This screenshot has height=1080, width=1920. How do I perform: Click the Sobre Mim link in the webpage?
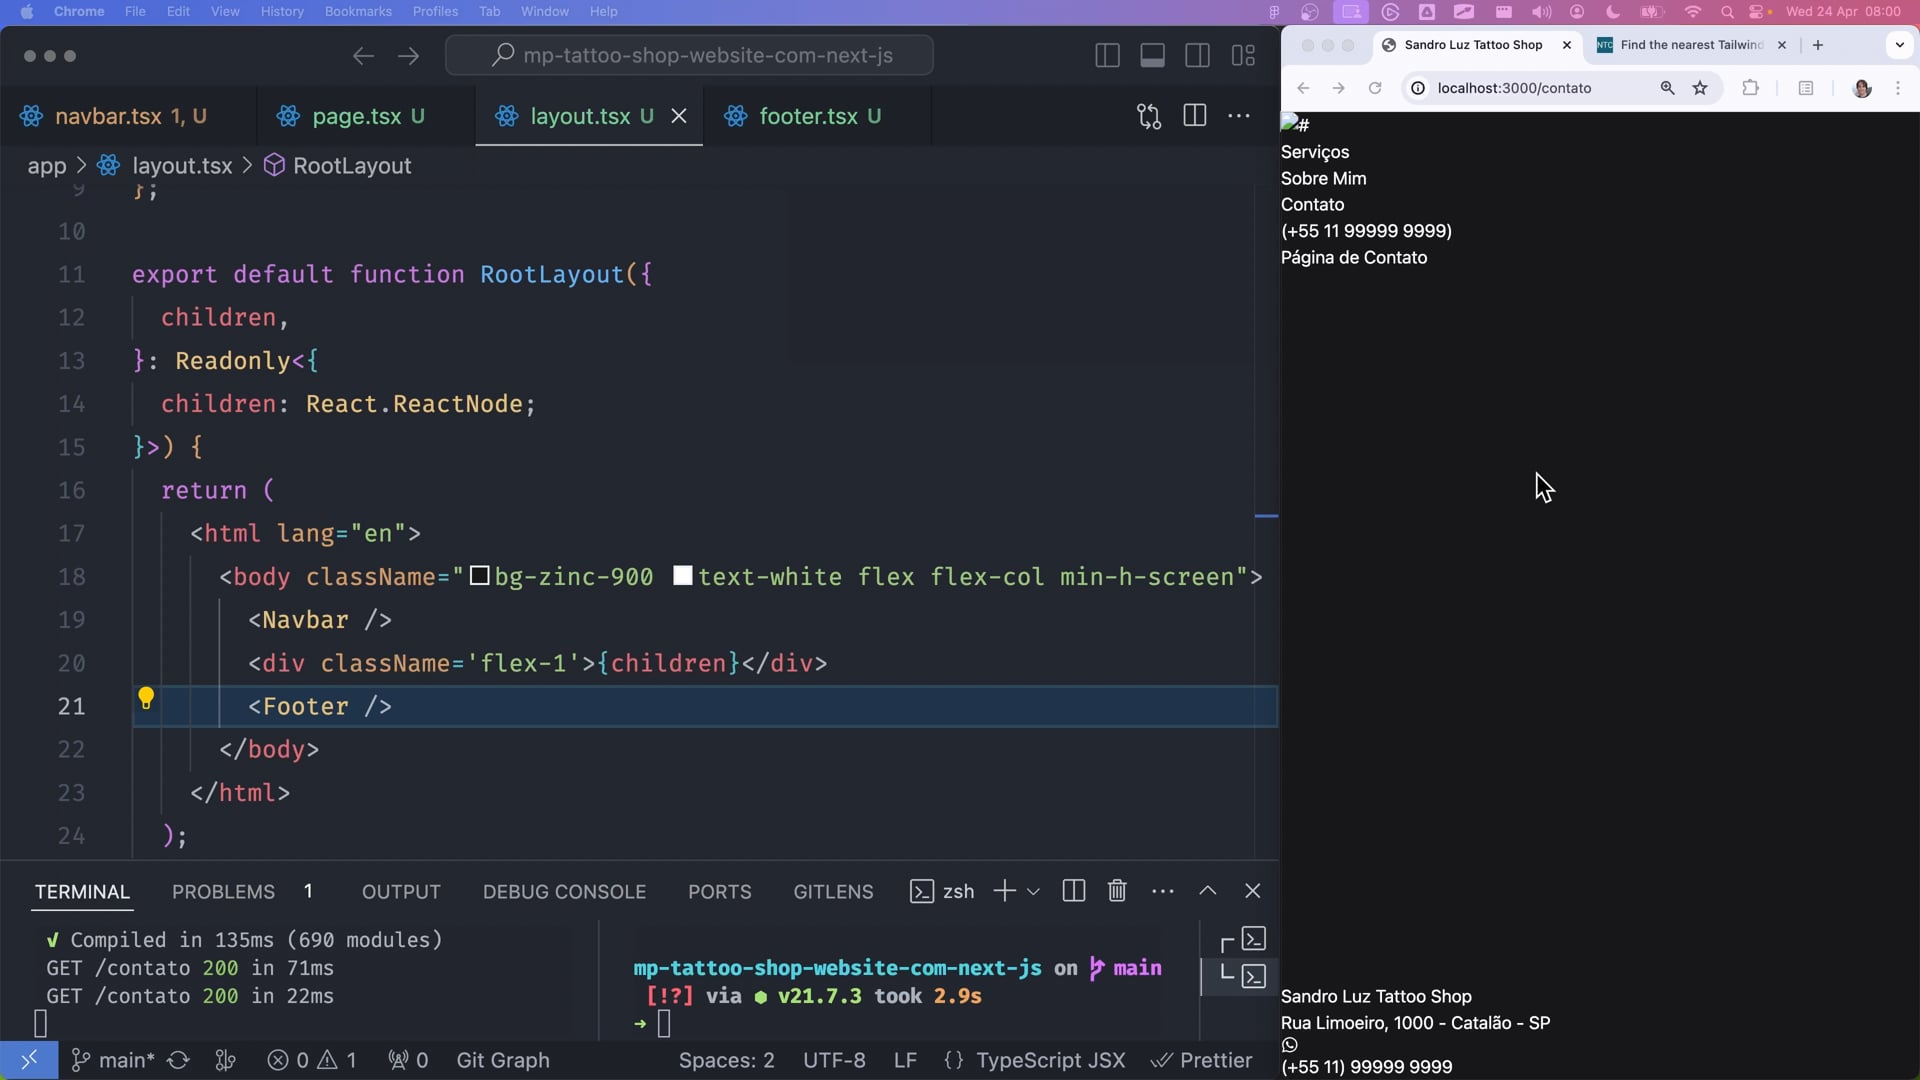click(x=1323, y=178)
